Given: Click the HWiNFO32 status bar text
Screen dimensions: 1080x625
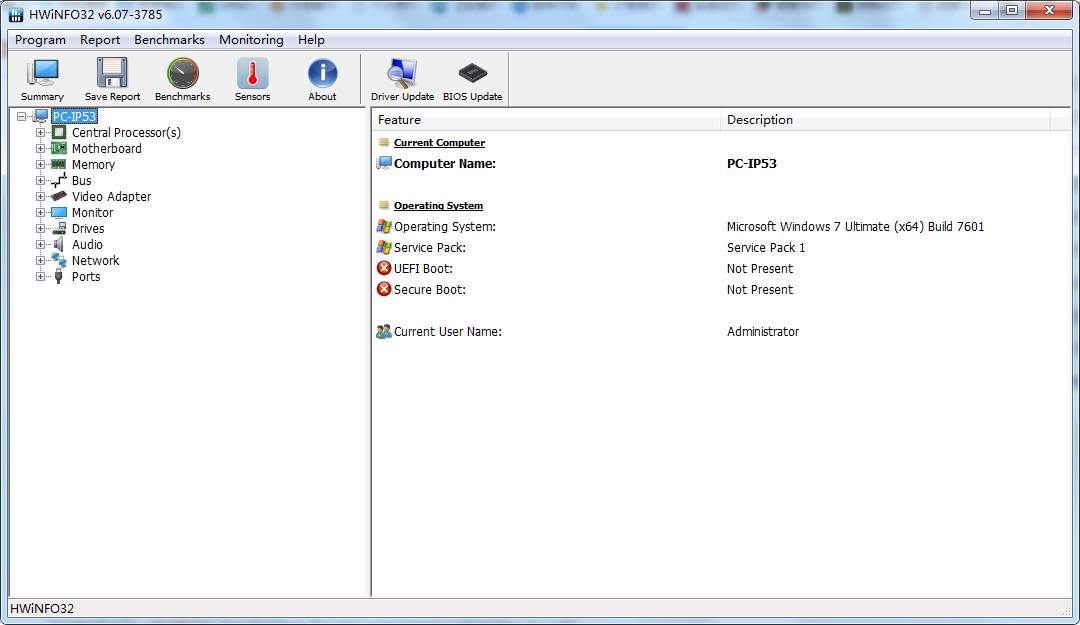Looking at the screenshot, I should tap(42, 608).
